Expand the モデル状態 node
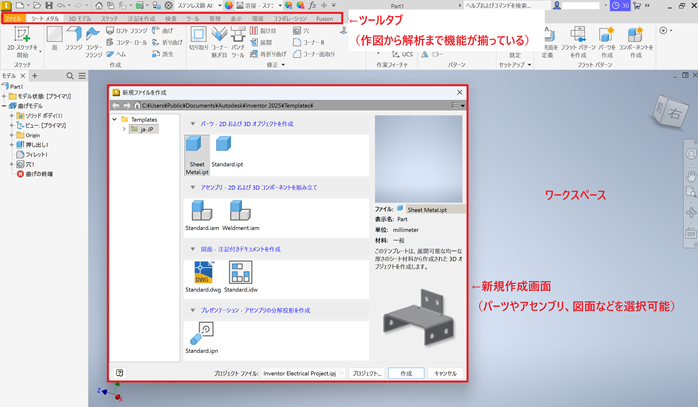 click(4, 96)
